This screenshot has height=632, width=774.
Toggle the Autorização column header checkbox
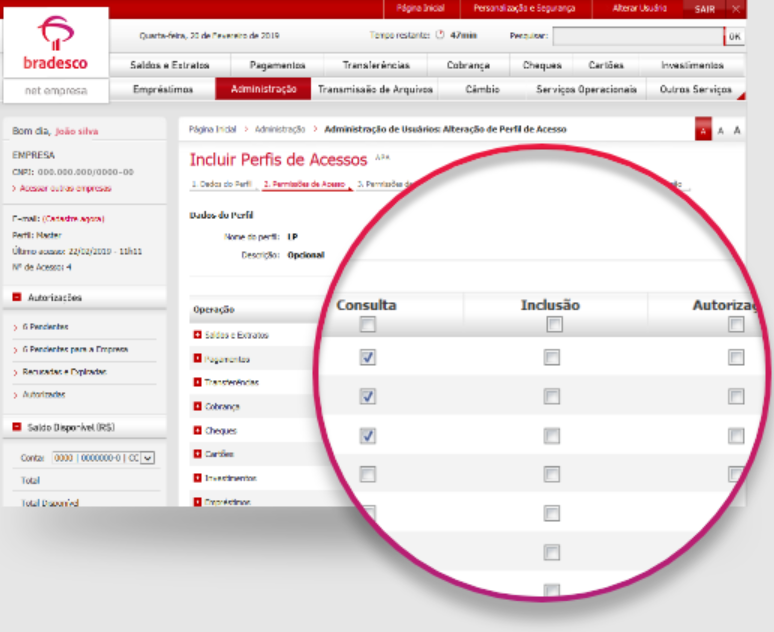point(736,324)
